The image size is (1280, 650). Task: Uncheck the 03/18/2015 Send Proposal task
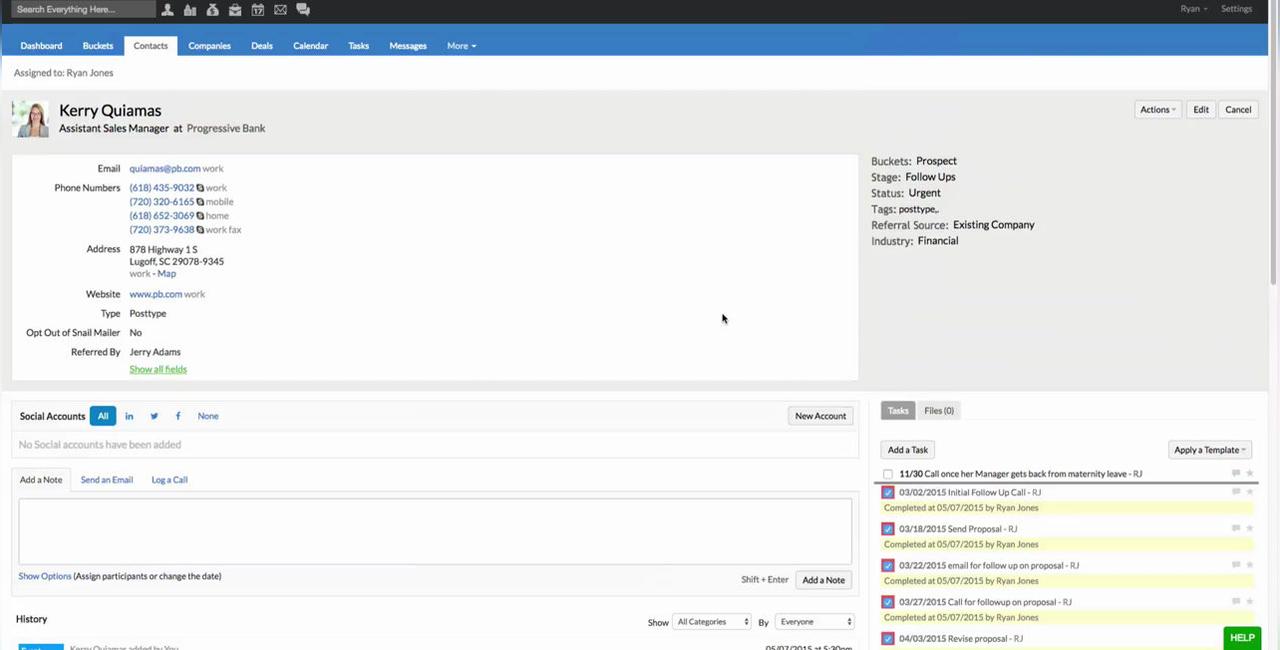[888, 529]
